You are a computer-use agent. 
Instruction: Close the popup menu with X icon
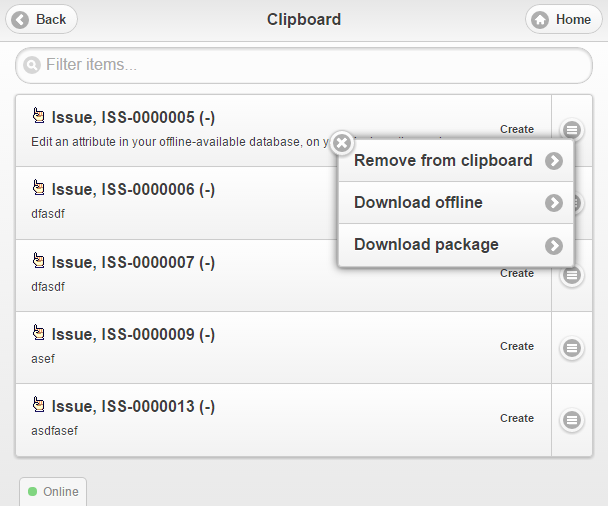click(x=342, y=143)
